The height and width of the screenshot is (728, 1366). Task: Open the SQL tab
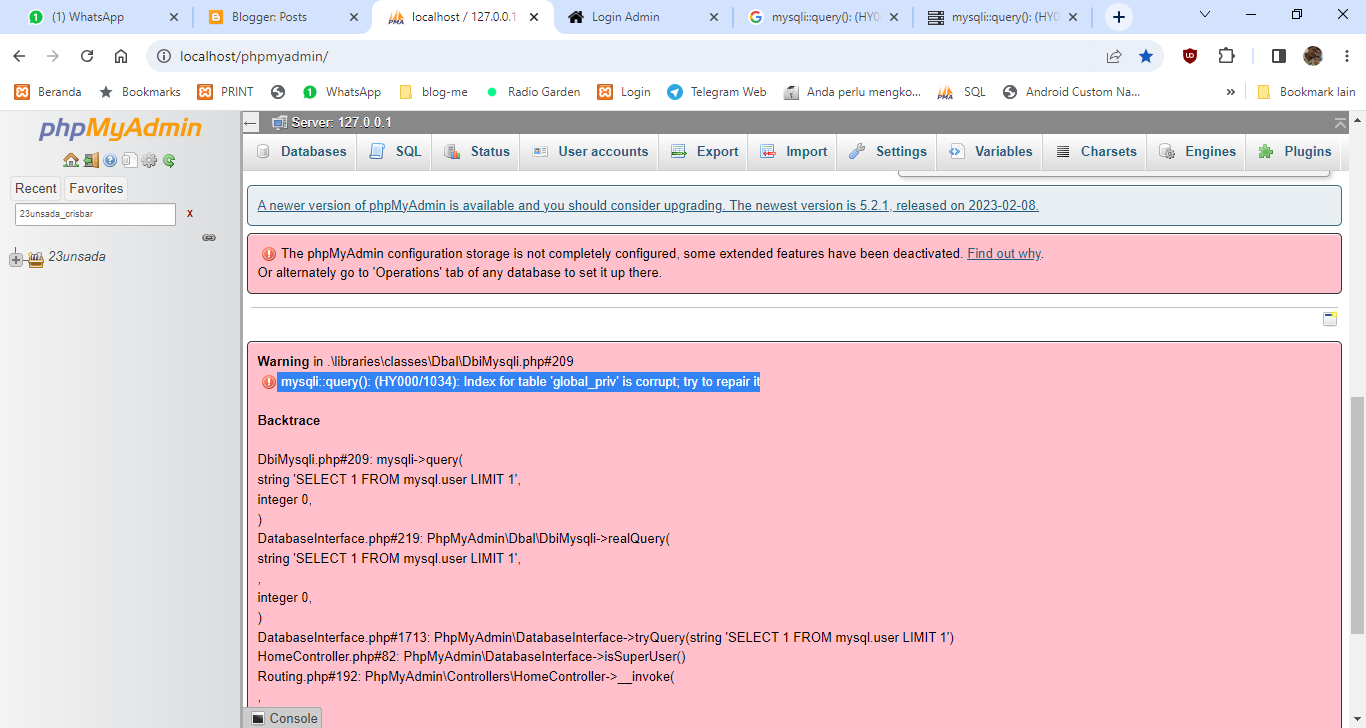[395, 152]
